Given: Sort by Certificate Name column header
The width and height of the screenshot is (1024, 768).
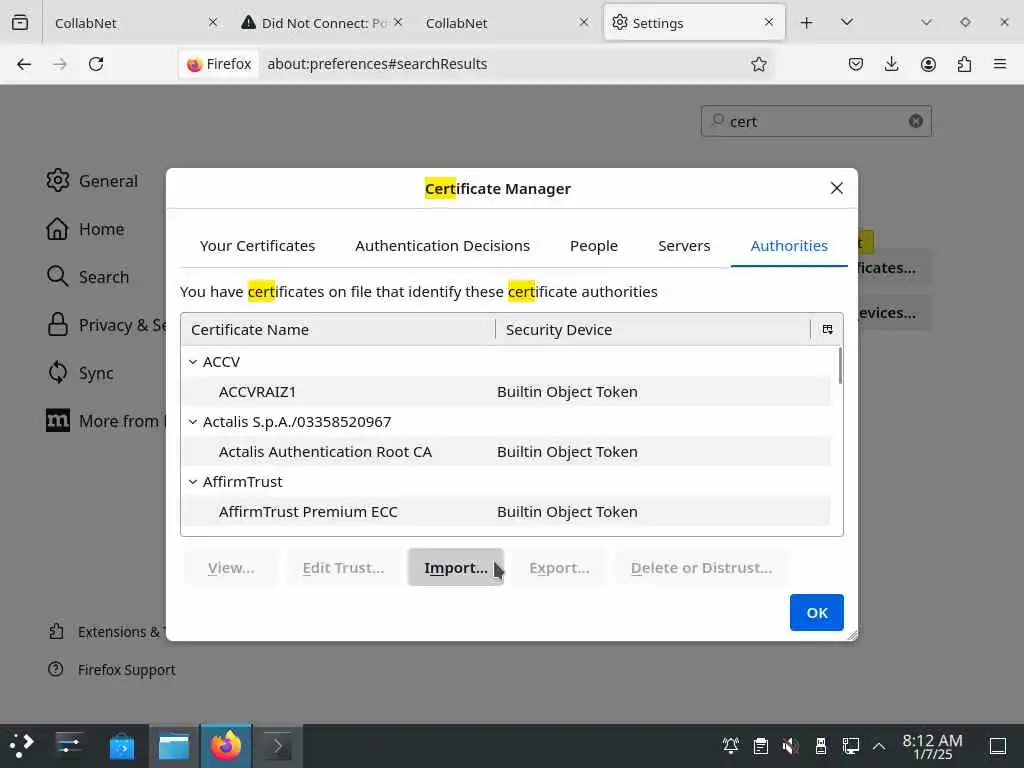Looking at the screenshot, I should (338, 329).
